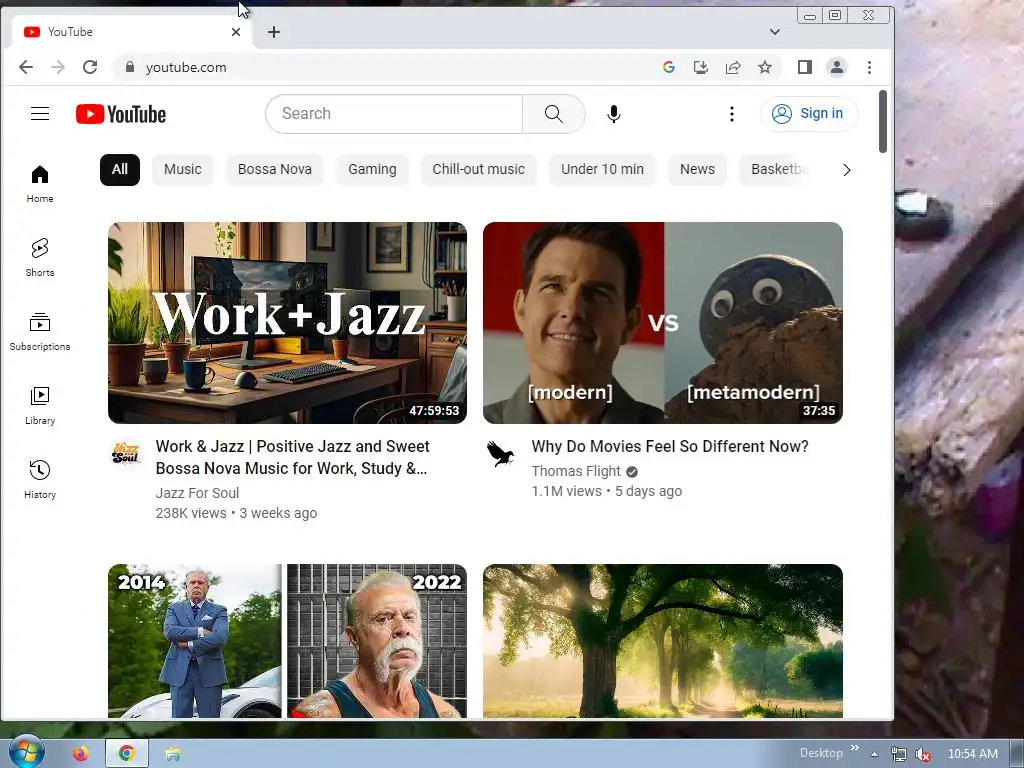Open network tray icon

click(899, 754)
